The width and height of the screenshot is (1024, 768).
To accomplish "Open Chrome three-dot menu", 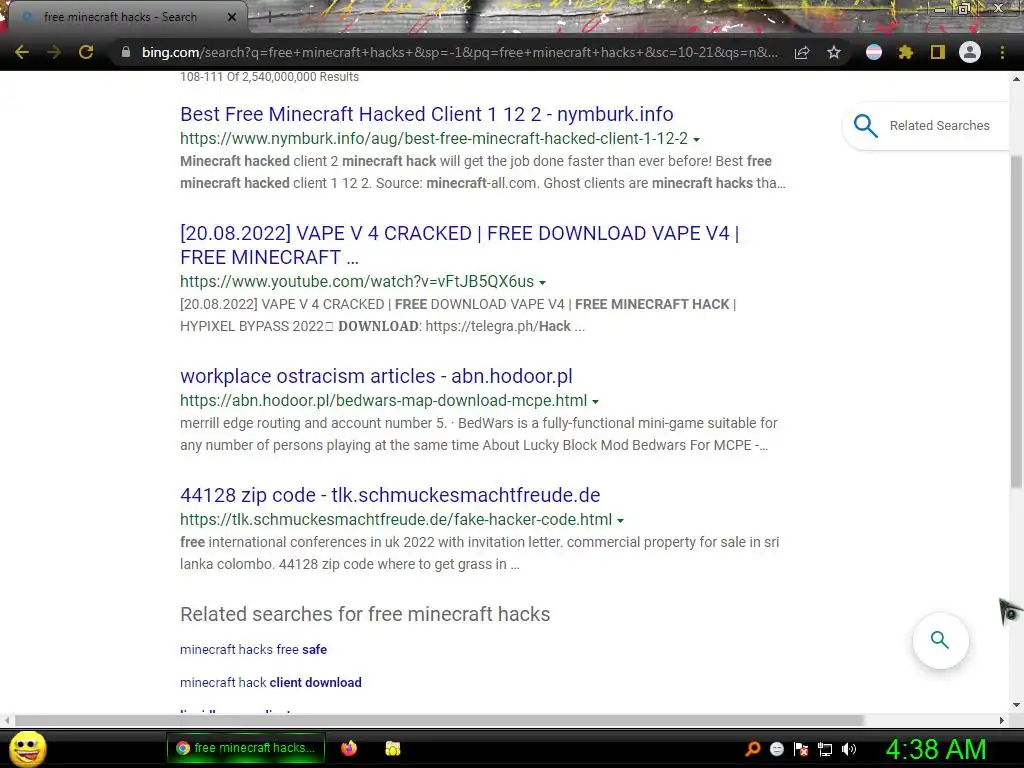I will (x=1002, y=52).
